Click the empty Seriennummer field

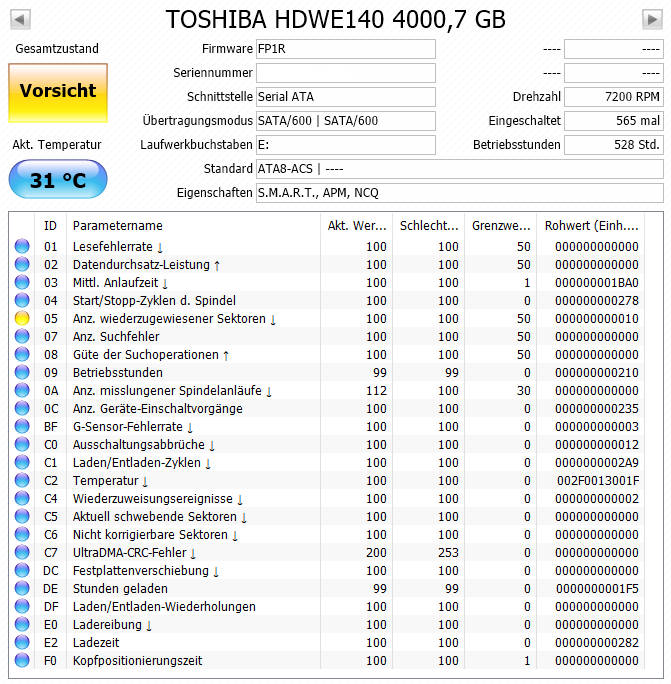click(x=346, y=73)
